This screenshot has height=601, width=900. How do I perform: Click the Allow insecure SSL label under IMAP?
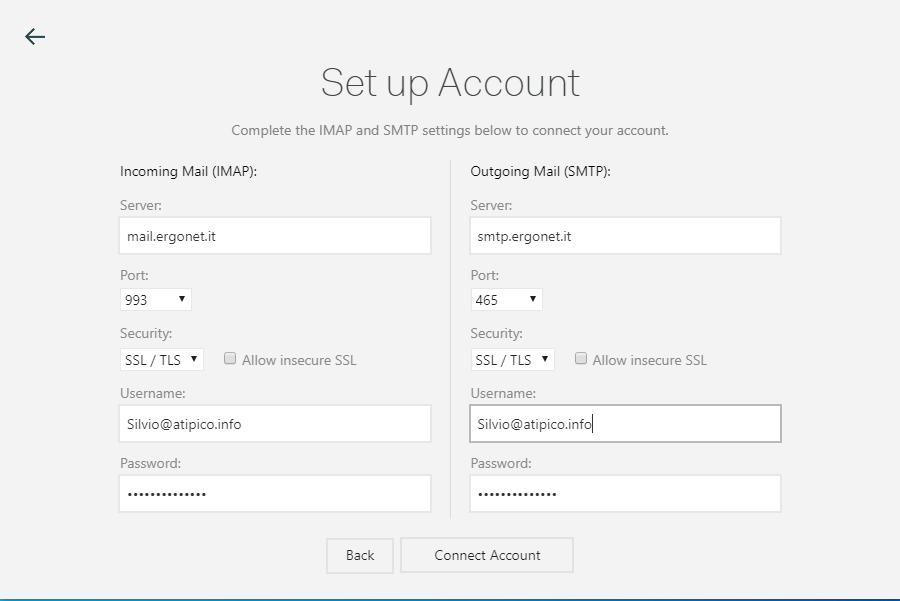(299, 360)
